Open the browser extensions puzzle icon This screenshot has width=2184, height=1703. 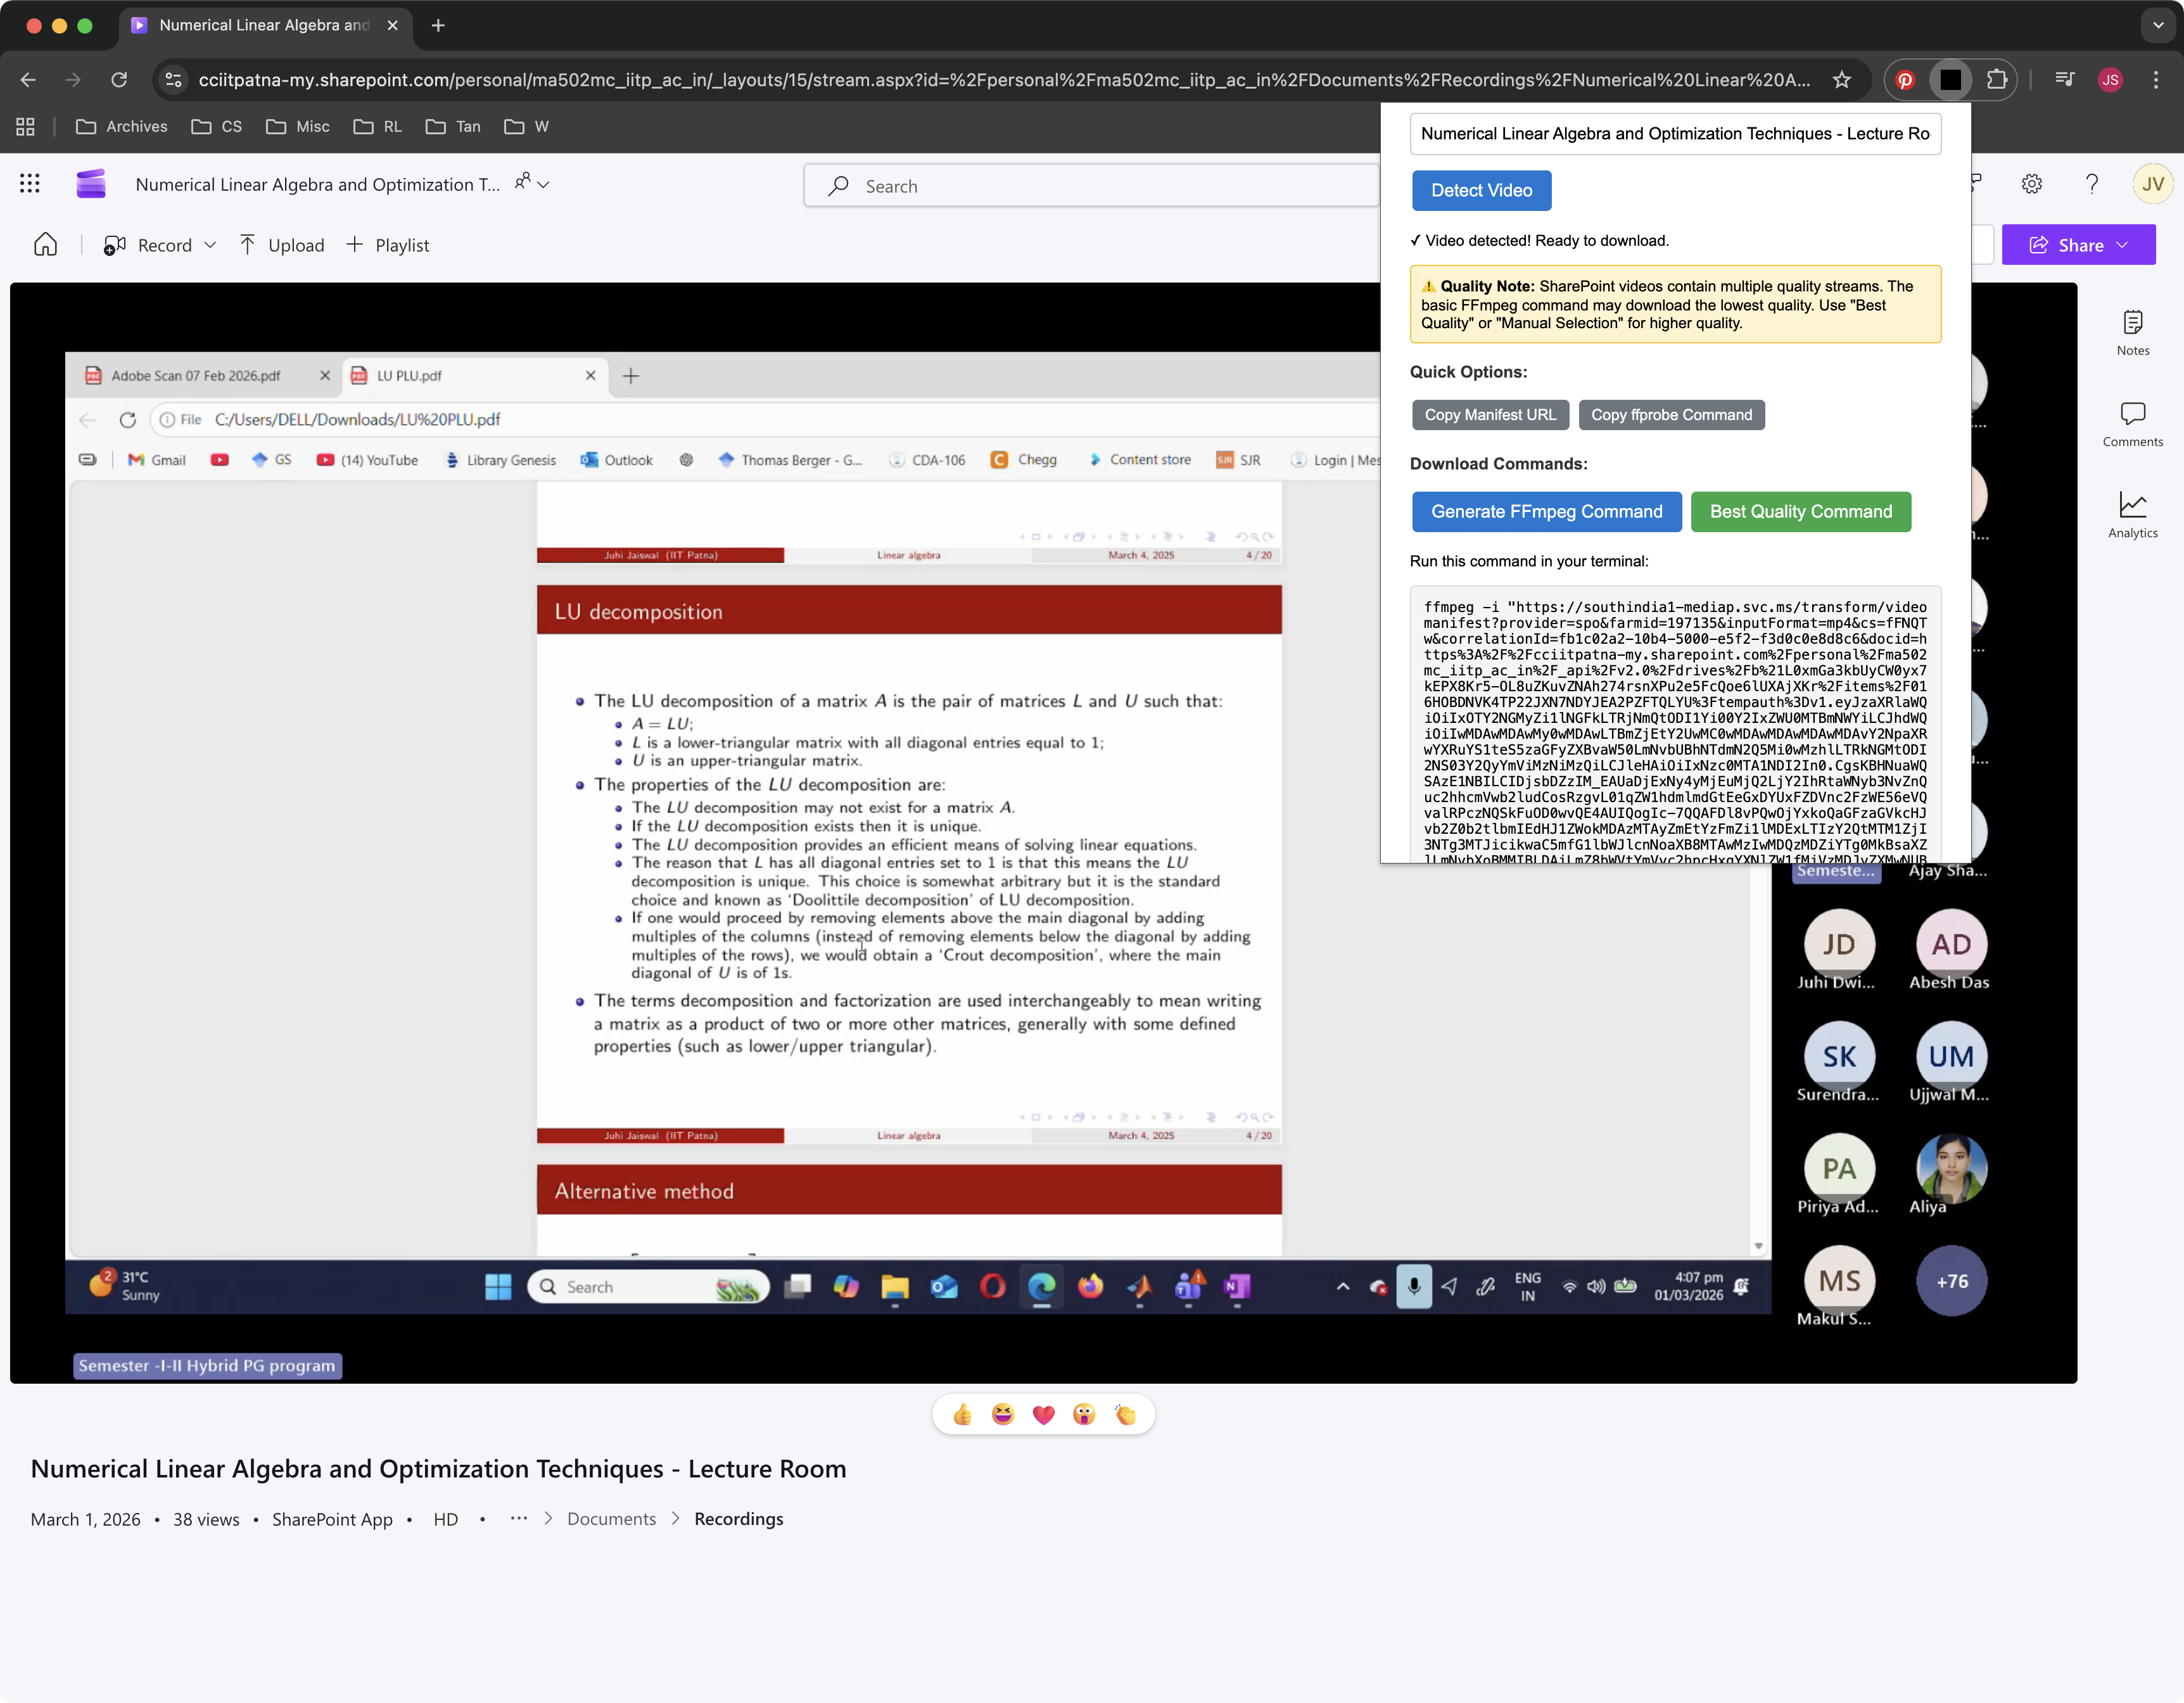1996,80
